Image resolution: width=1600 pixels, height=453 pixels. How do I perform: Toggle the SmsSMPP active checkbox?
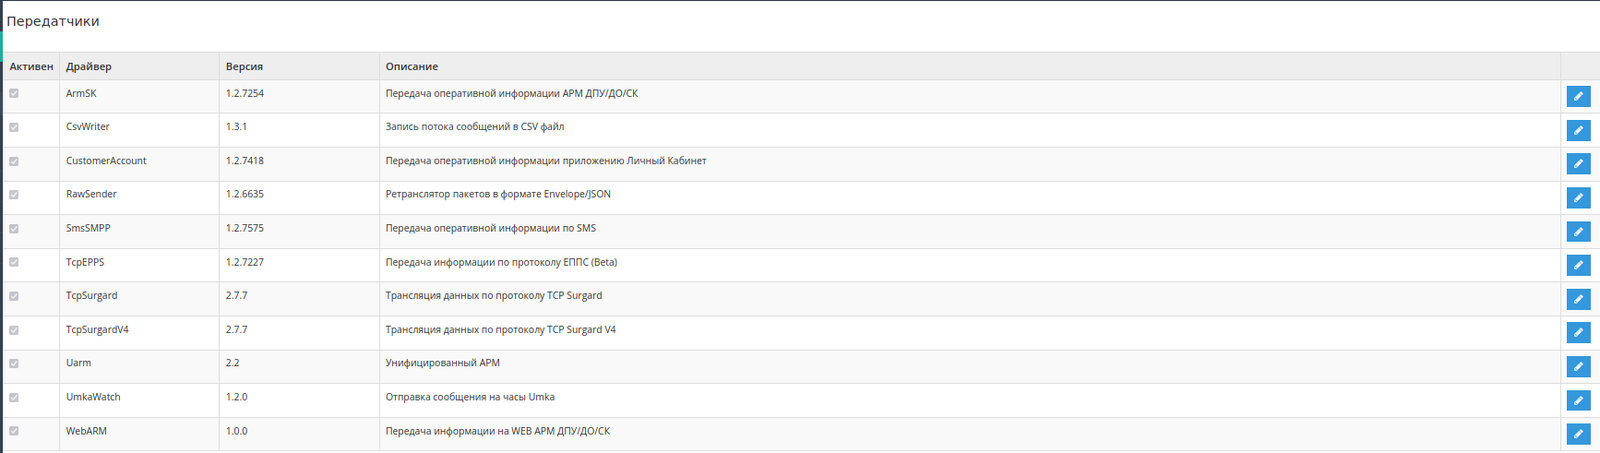click(x=14, y=228)
